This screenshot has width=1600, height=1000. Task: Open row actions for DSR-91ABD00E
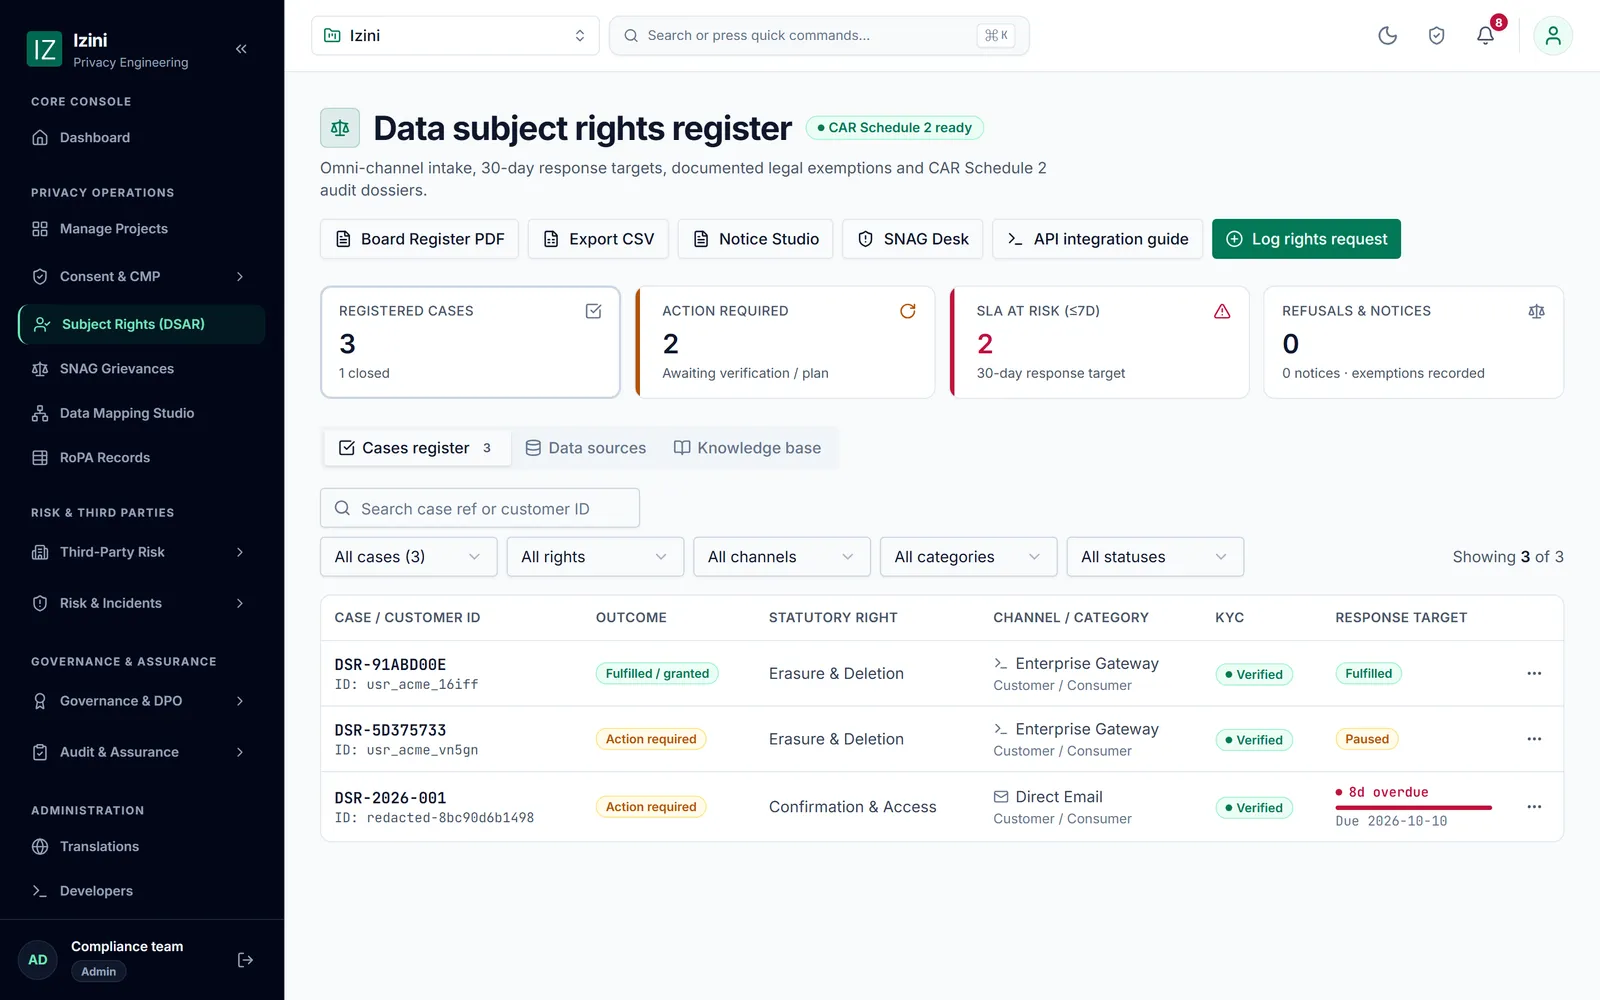tap(1534, 674)
